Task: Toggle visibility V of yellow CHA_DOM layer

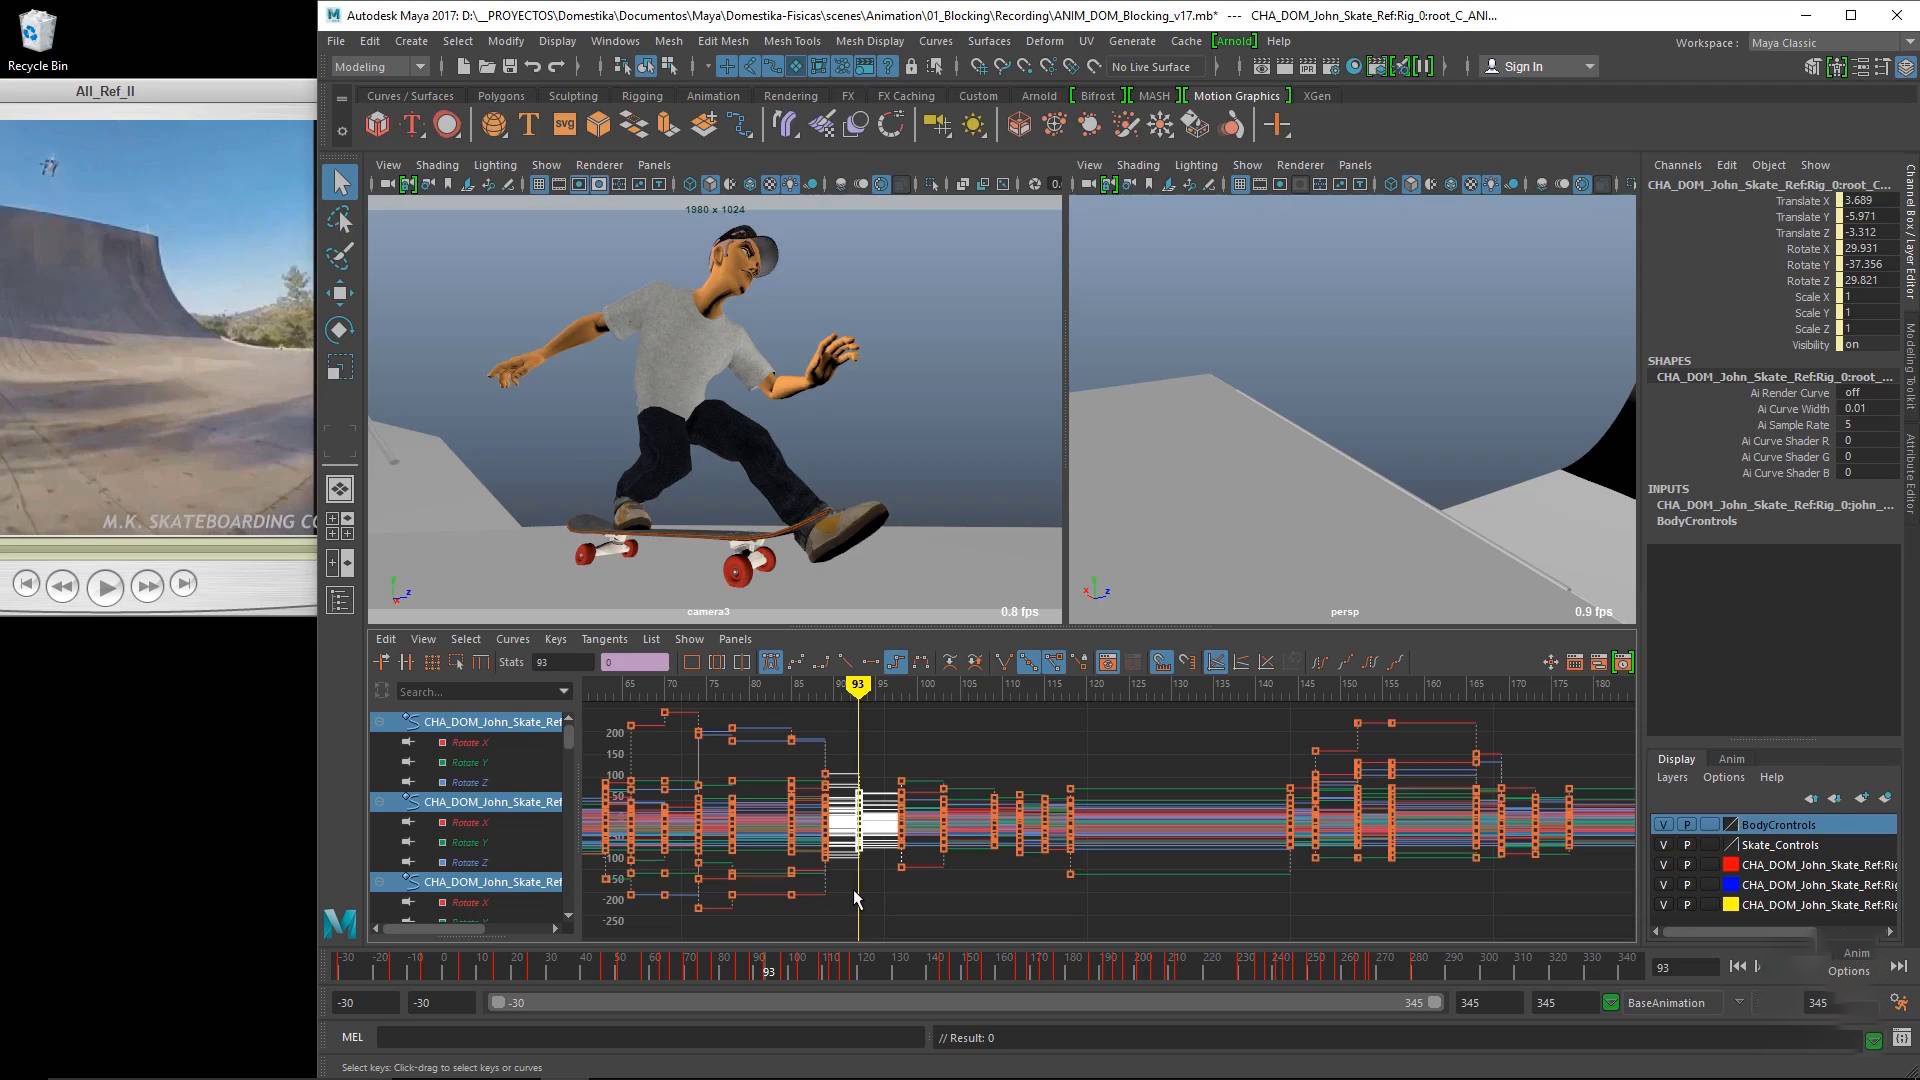Action: coord(1663,905)
